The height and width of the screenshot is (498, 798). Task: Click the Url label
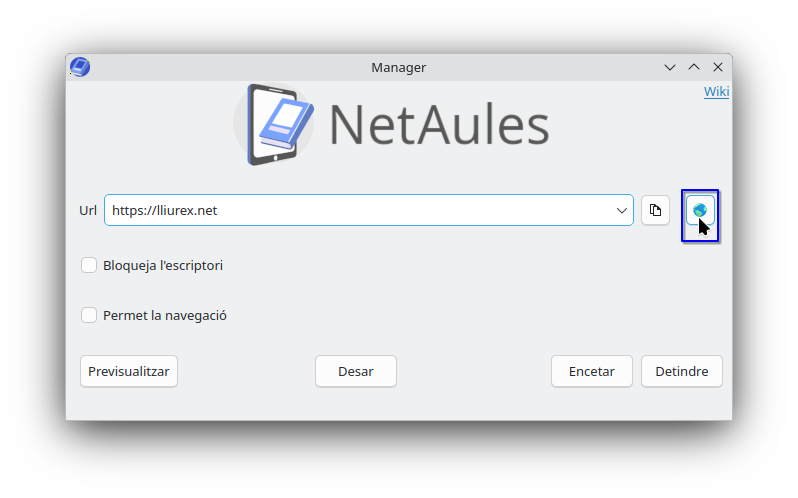[88, 210]
